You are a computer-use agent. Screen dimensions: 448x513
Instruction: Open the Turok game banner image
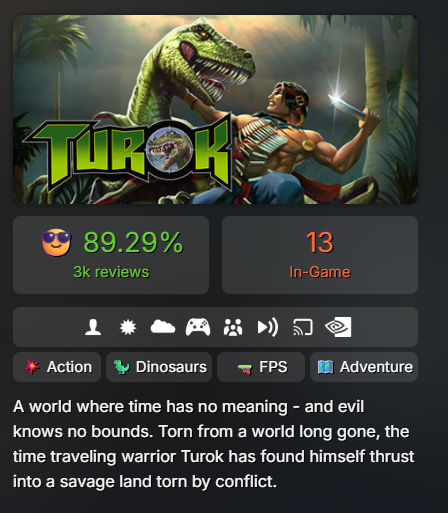click(x=215, y=109)
